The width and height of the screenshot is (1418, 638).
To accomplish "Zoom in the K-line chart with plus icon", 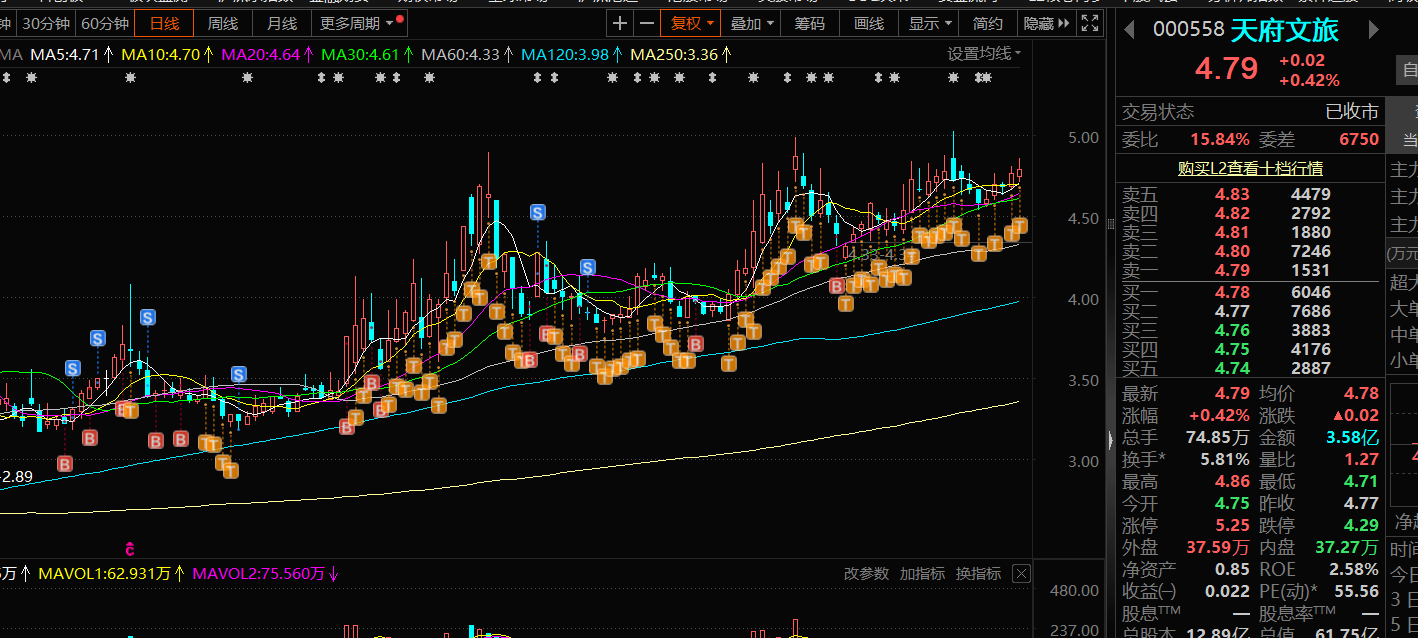I will point(621,23).
